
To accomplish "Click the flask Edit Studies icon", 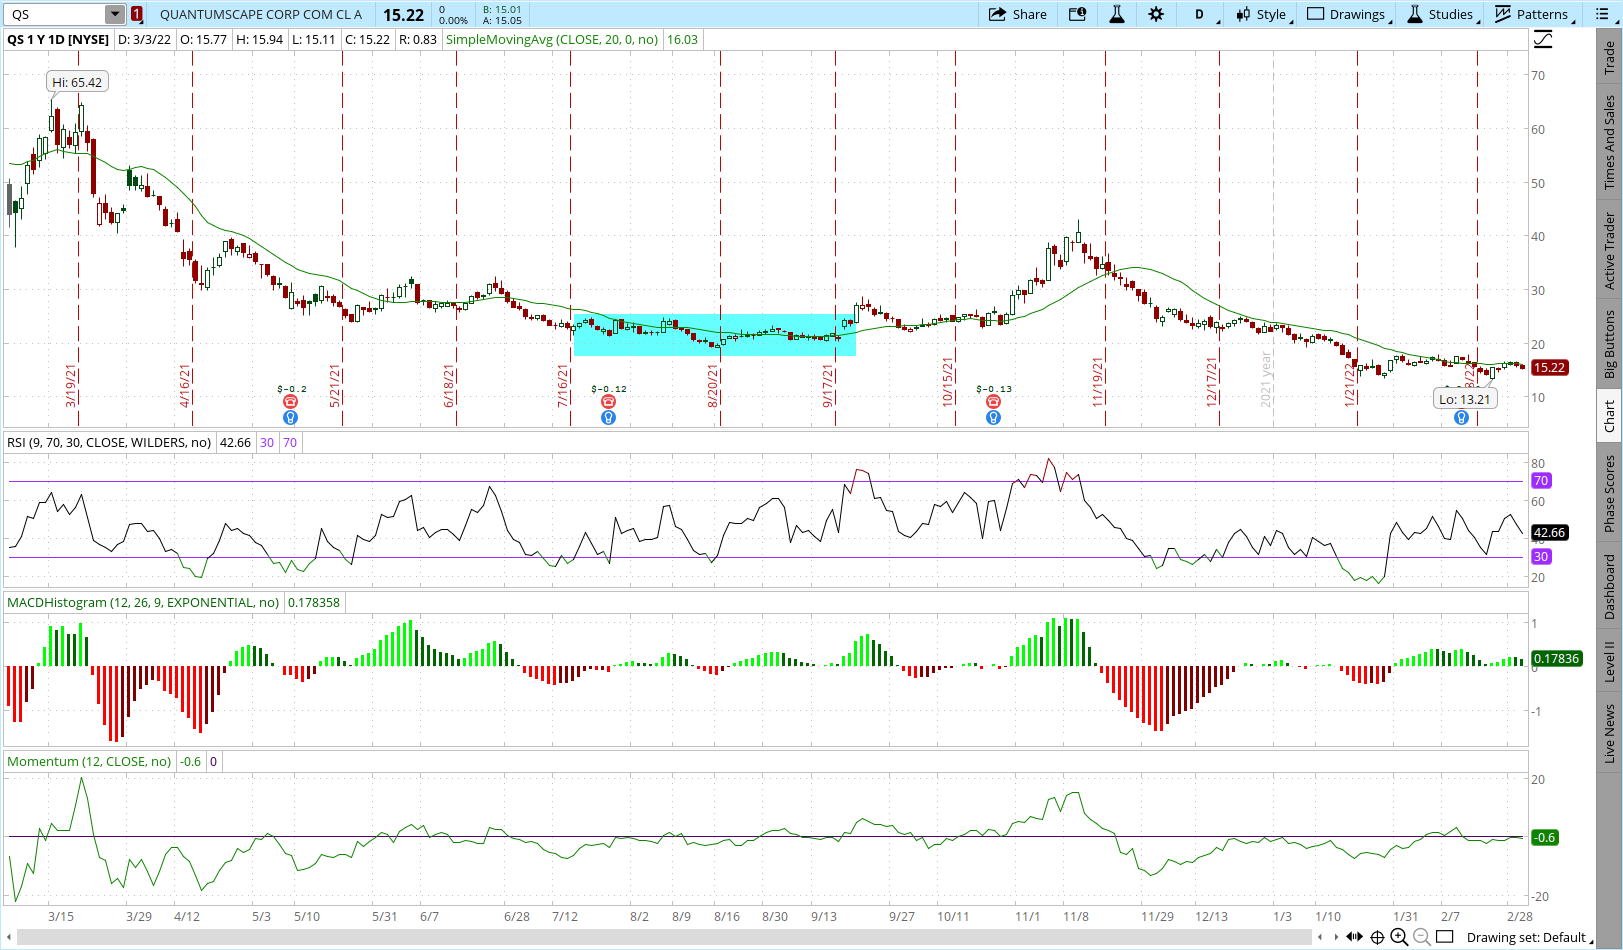I will click(x=1117, y=14).
